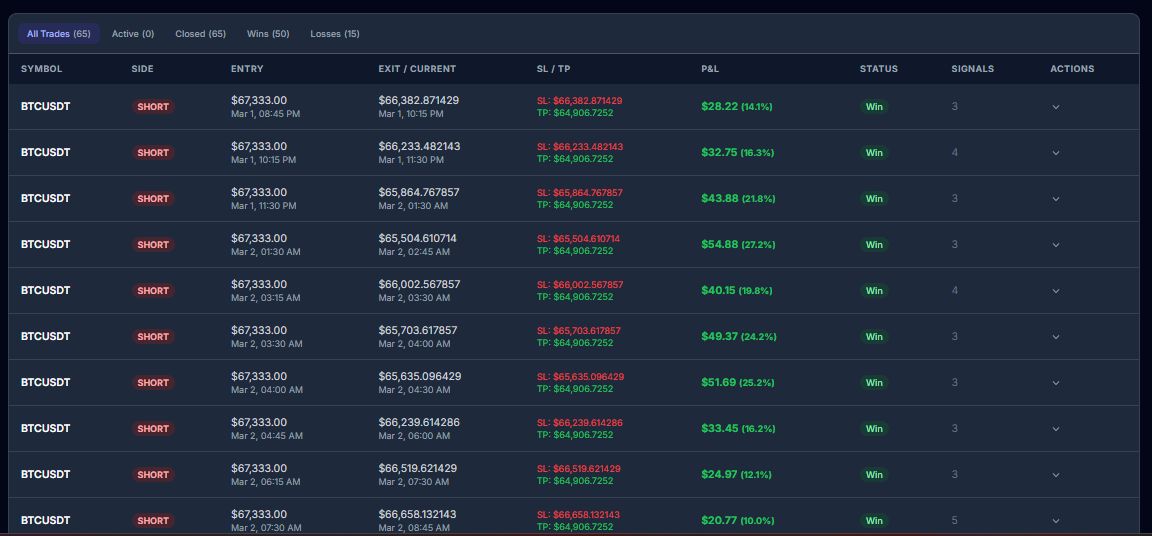Click SHORT badge in the $33.45 row
This screenshot has width=1152, height=536.
click(153, 429)
